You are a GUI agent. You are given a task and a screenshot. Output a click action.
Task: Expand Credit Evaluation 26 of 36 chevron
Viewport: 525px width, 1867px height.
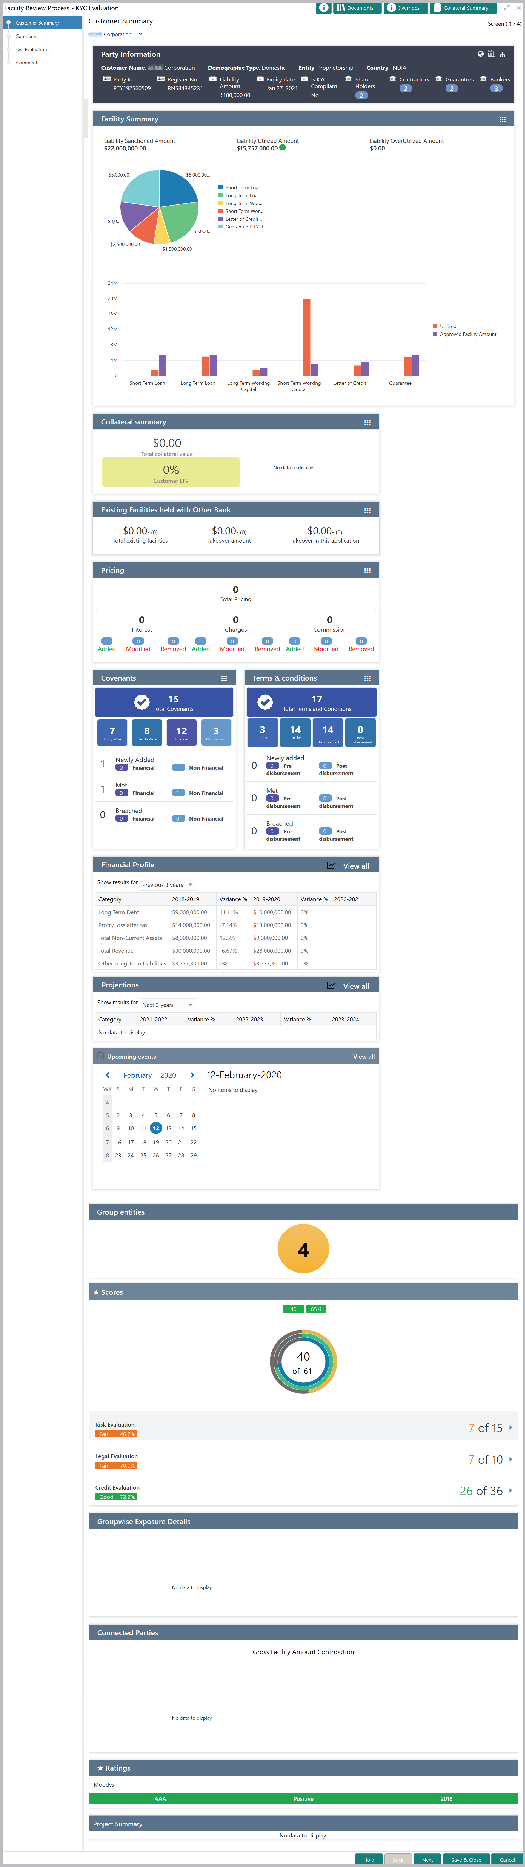tap(511, 1490)
